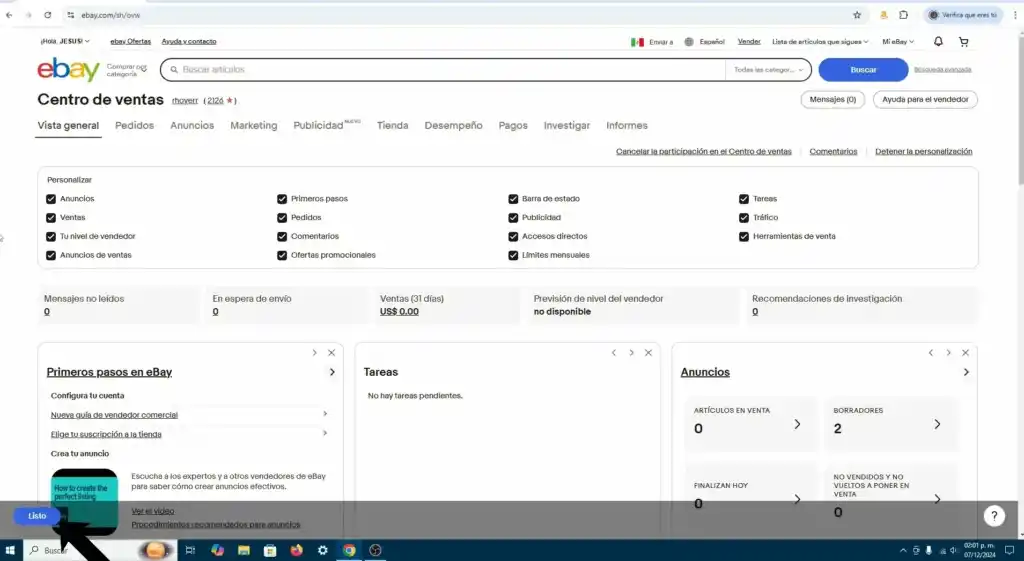
Task: Reload the page with refresh icon
Action: tap(48, 15)
